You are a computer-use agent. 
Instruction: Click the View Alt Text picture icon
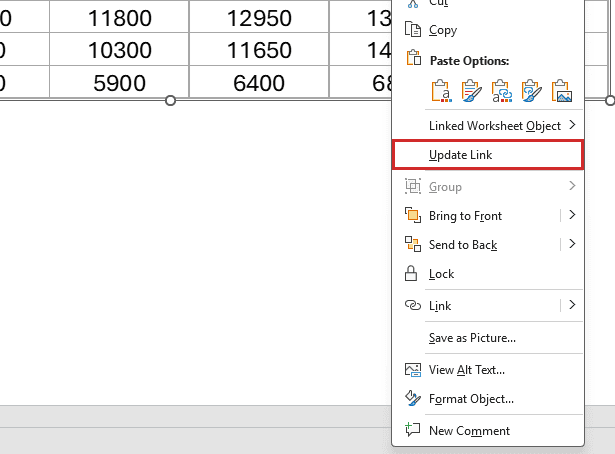[x=413, y=370]
